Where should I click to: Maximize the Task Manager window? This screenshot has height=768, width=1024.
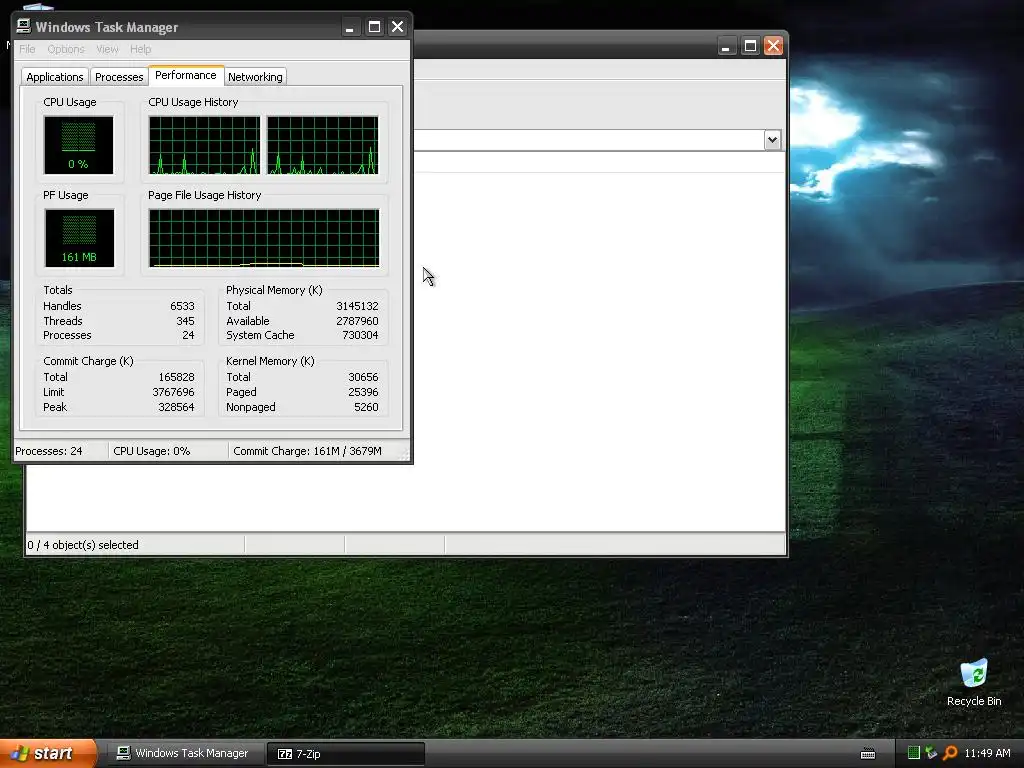[374, 27]
